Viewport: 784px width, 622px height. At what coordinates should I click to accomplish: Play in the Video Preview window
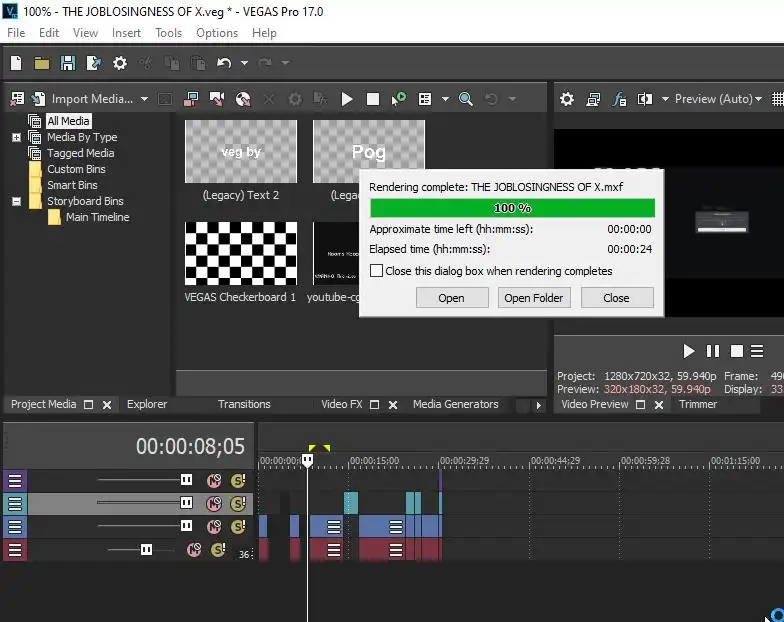click(688, 351)
